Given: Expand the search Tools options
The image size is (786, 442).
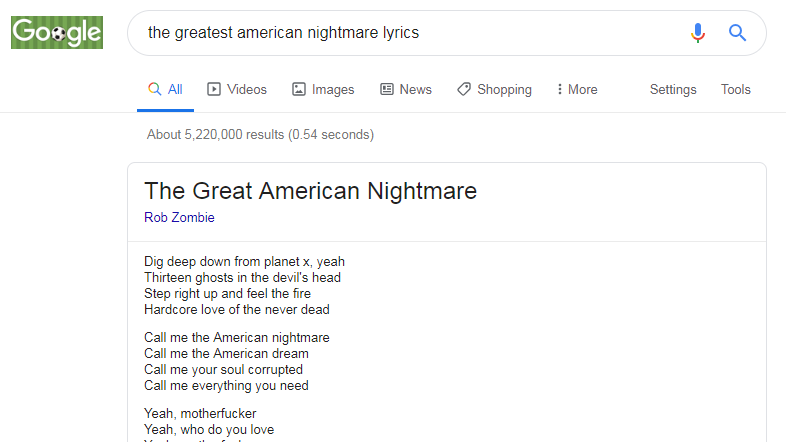Looking at the screenshot, I should coord(735,89).
